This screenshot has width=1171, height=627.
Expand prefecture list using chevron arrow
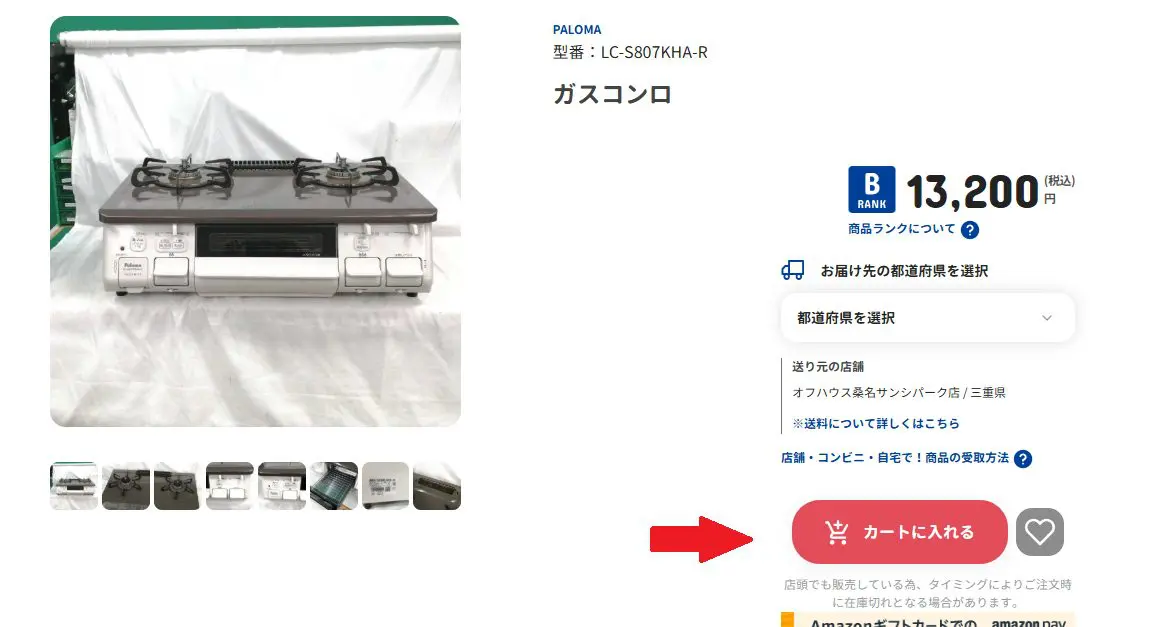pyautogui.click(x=1047, y=318)
